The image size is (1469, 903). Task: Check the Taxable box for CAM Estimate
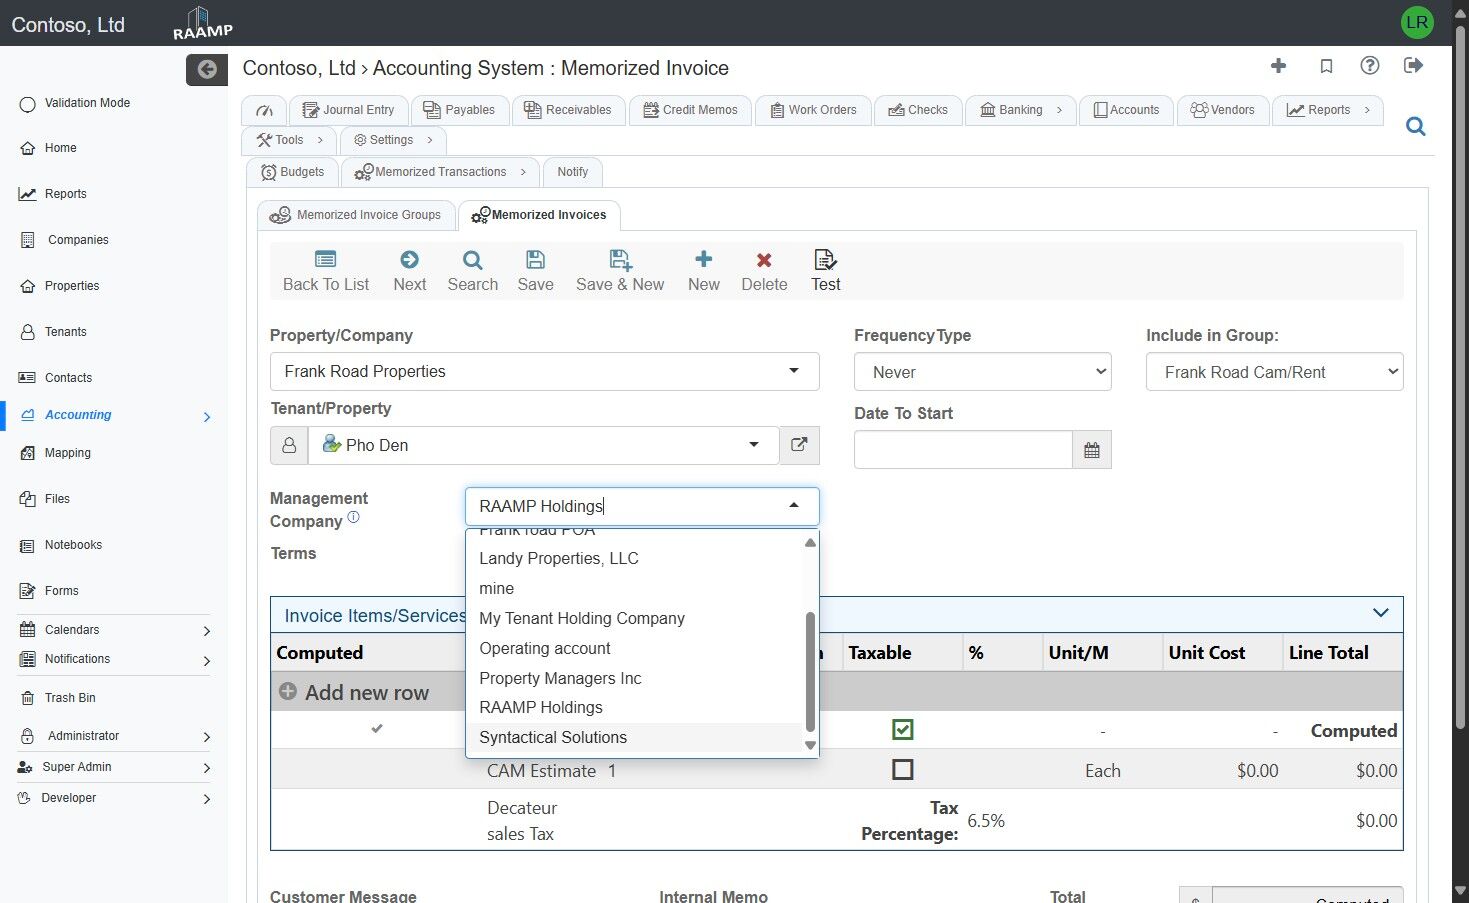[902, 770]
